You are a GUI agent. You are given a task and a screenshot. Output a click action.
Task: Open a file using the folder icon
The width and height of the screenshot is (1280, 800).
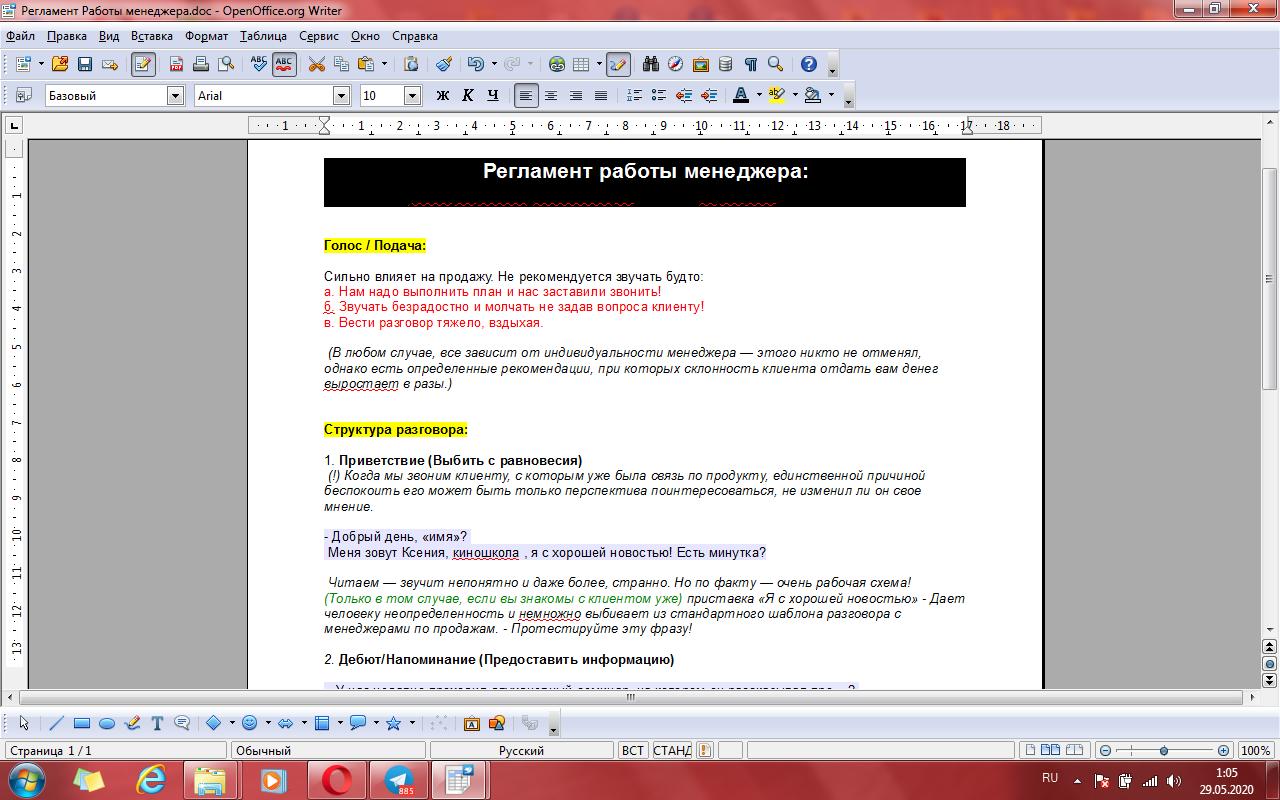click(60, 64)
